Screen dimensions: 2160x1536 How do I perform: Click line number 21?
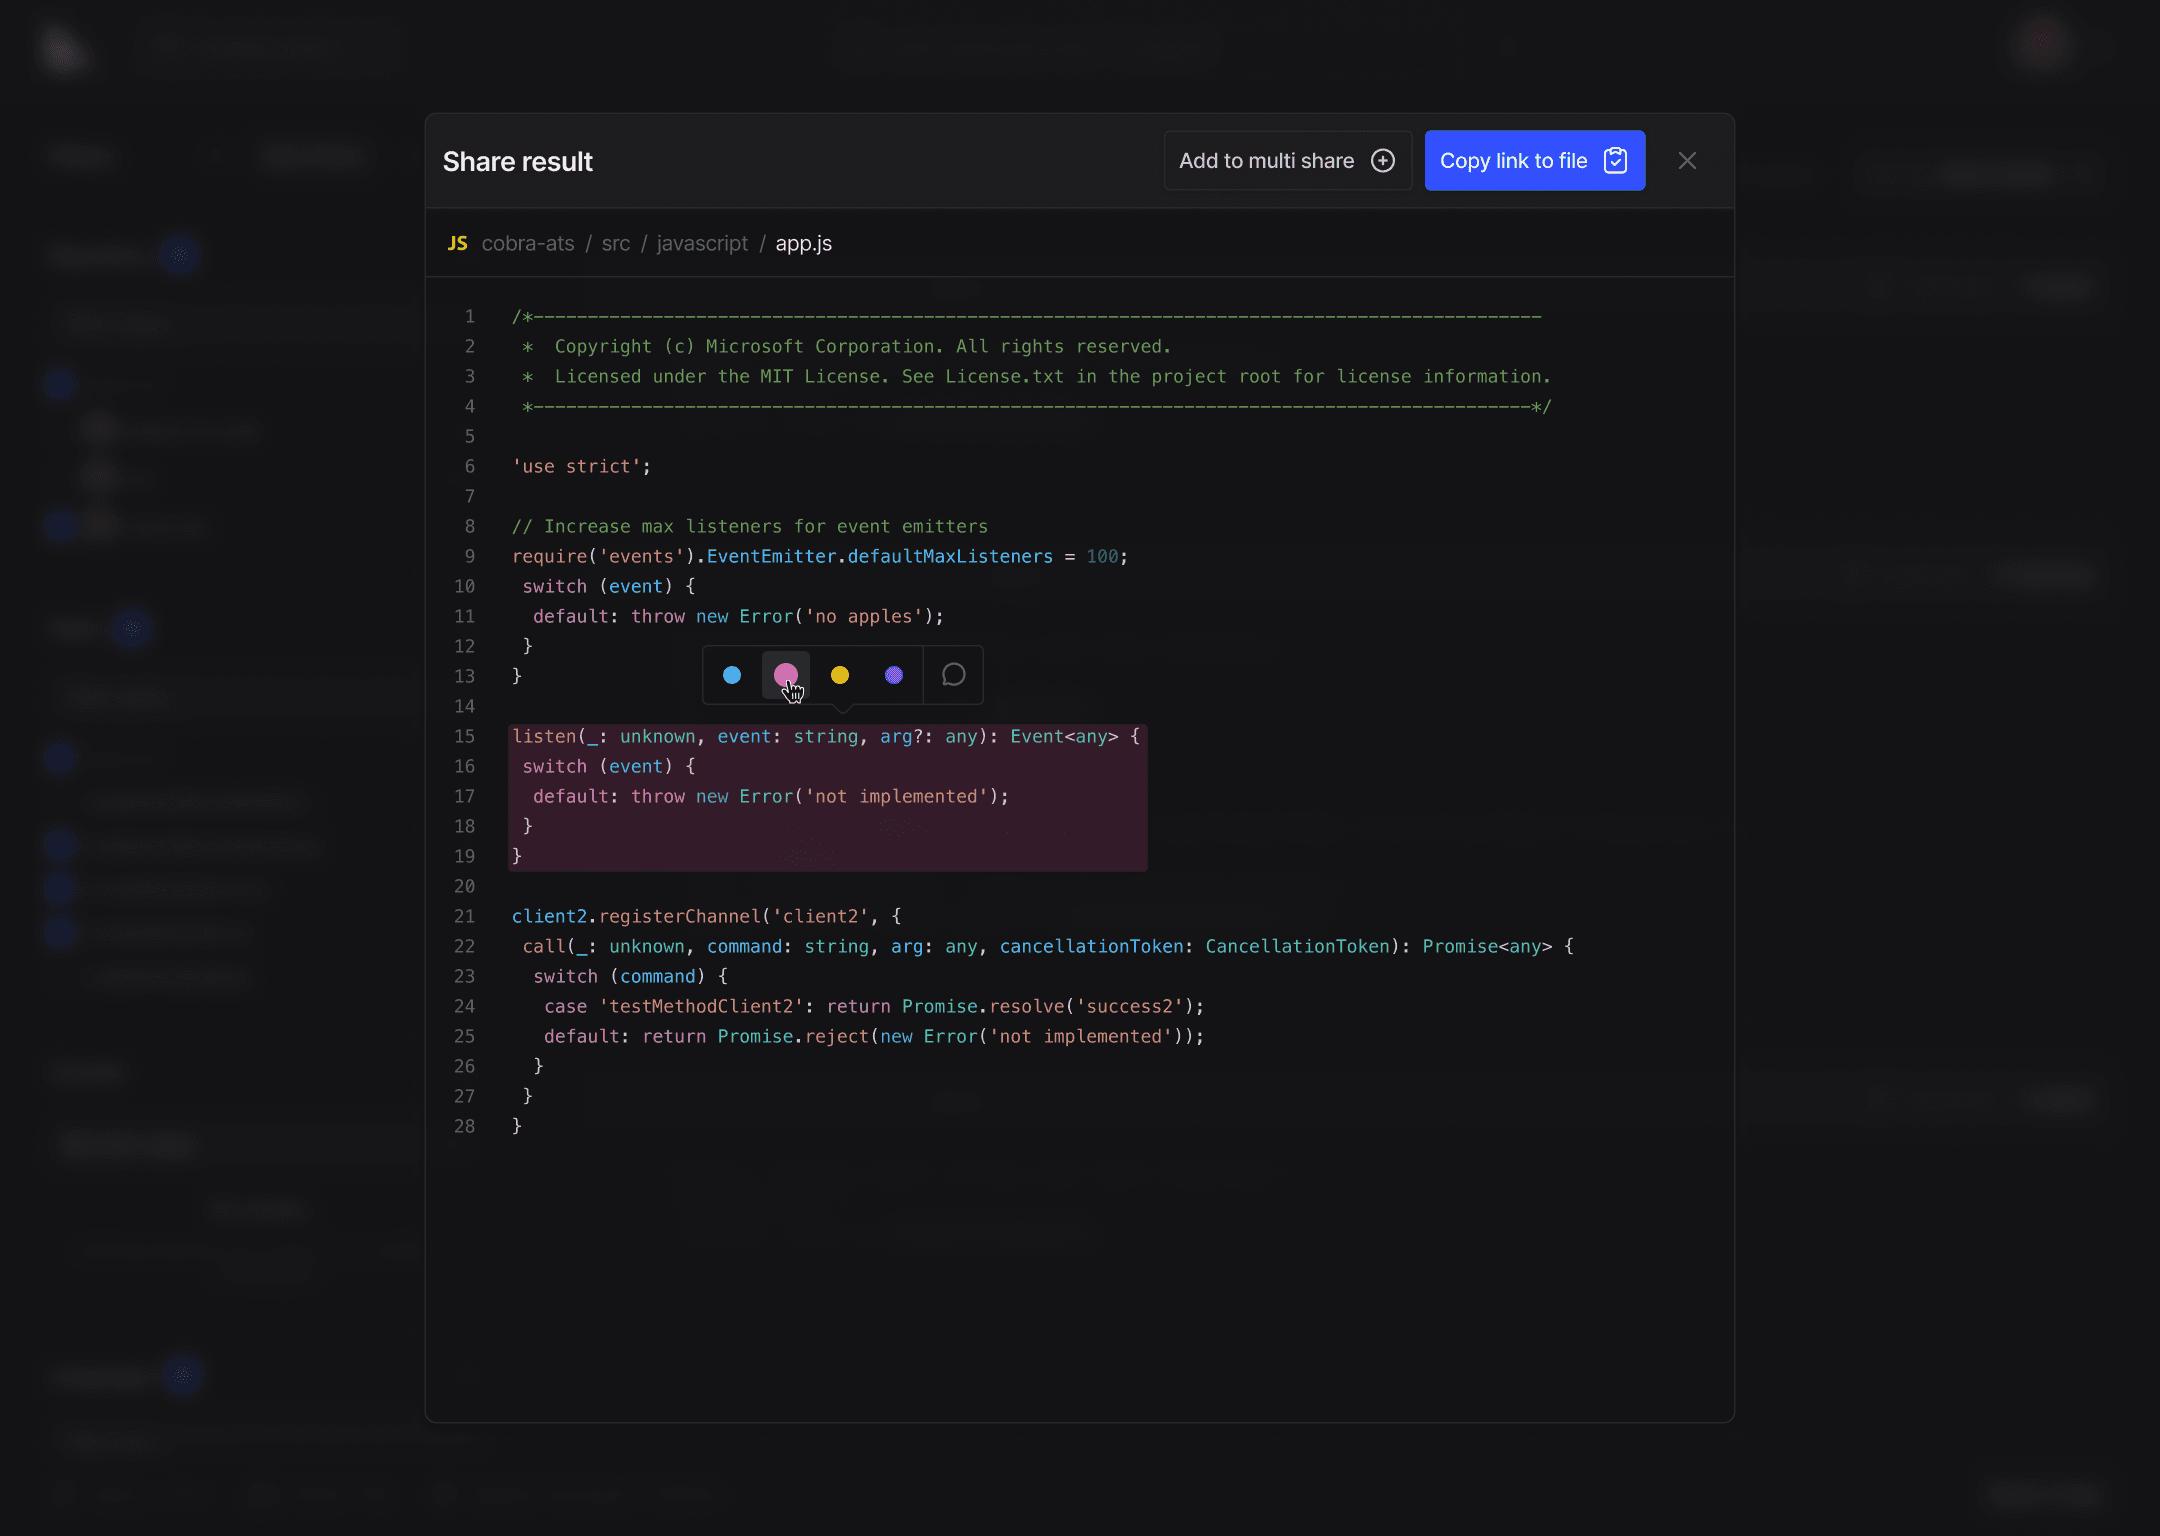click(464, 916)
